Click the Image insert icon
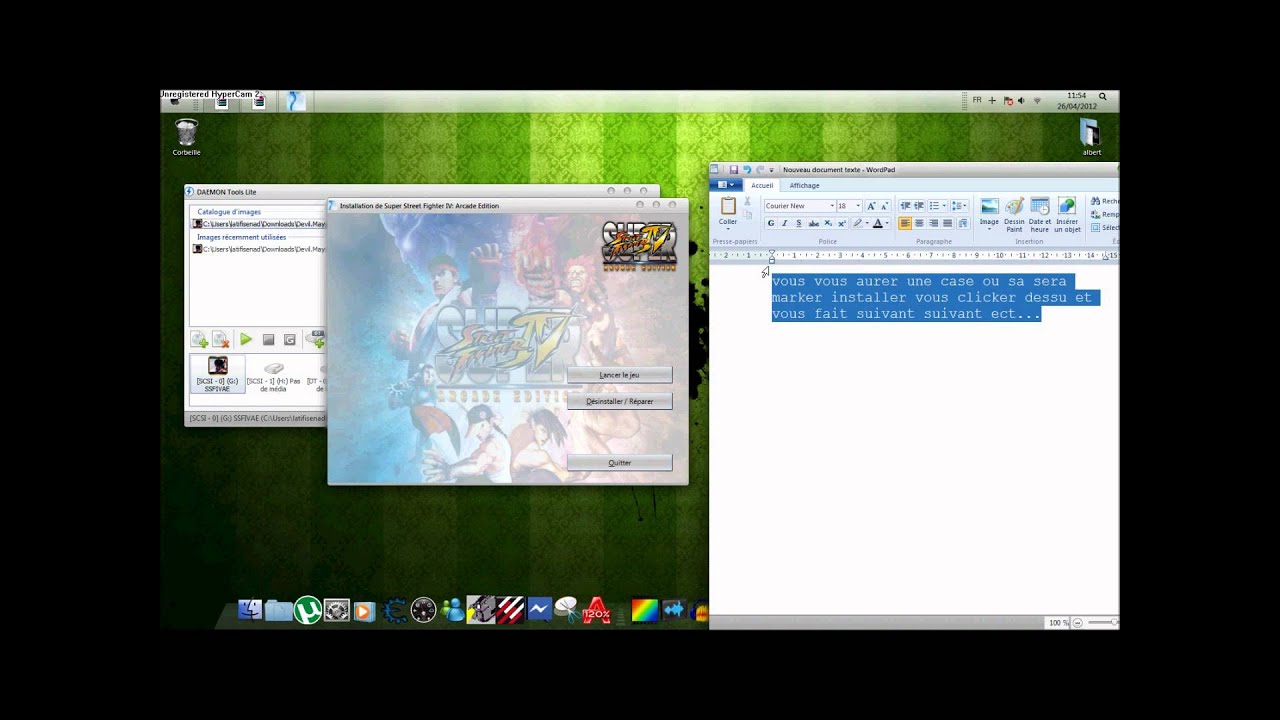This screenshot has height=720, width=1280. (x=989, y=206)
